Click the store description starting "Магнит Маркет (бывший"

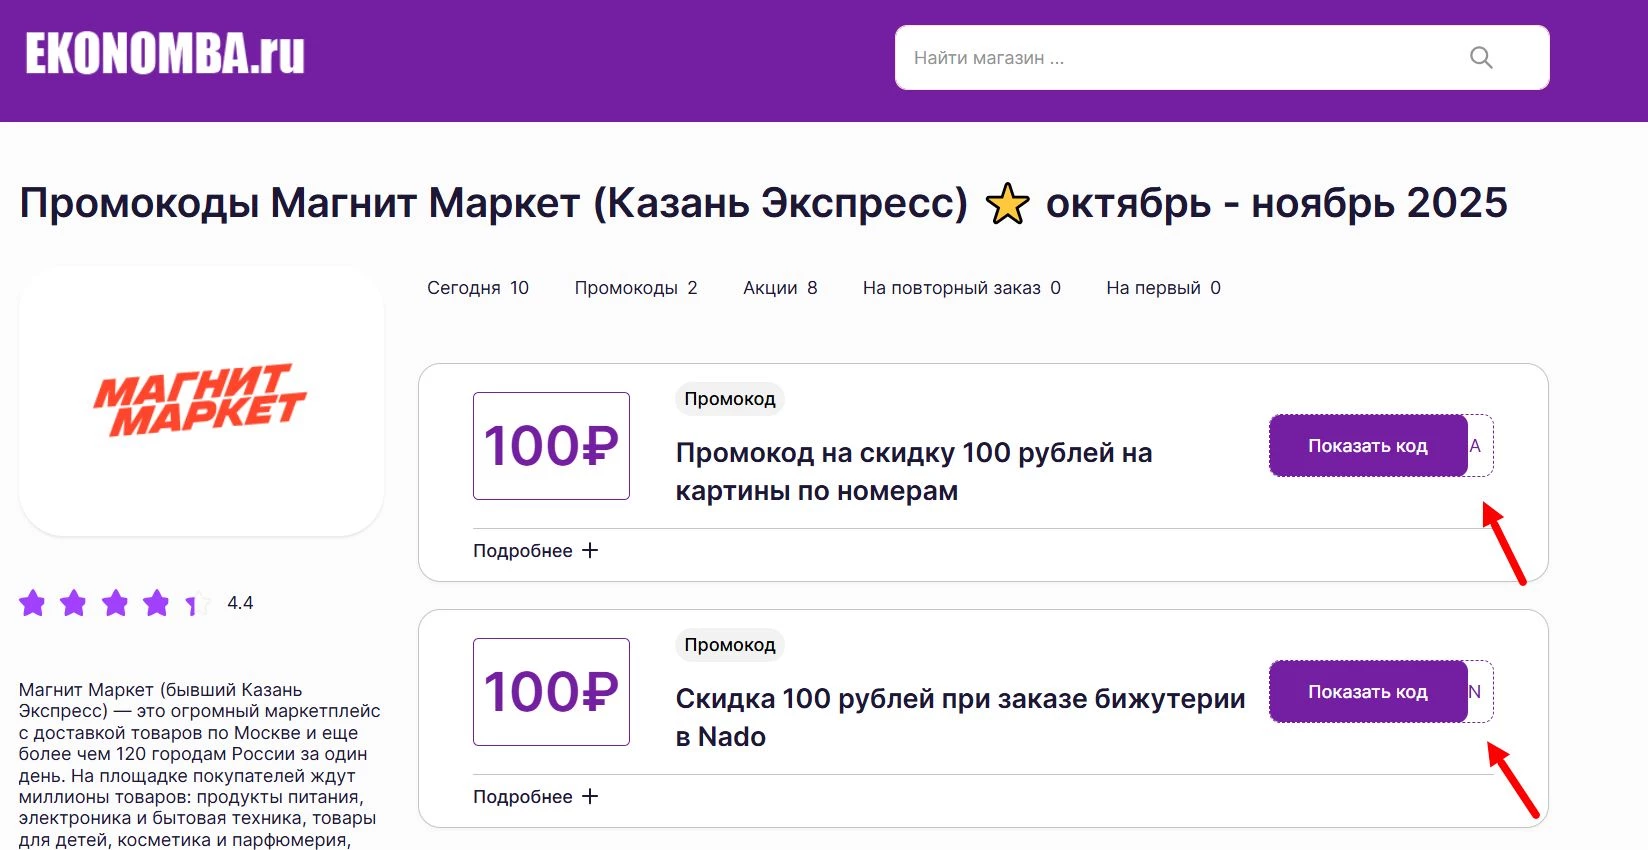coord(200,765)
